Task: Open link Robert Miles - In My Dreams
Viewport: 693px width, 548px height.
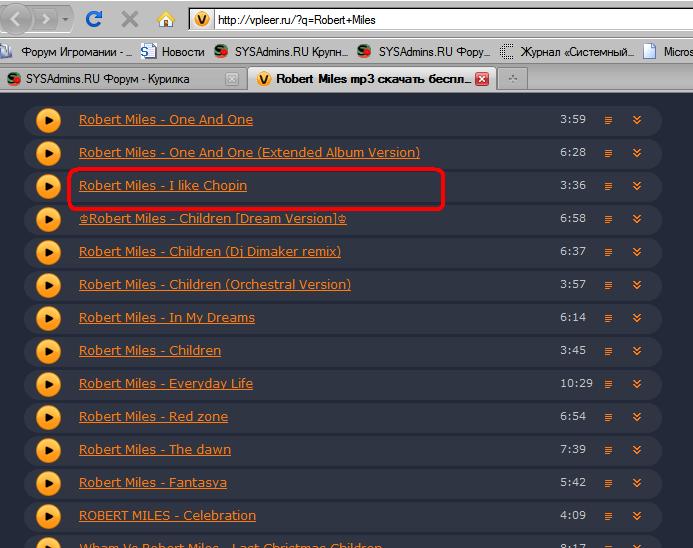Action: click(x=167, y=318)
